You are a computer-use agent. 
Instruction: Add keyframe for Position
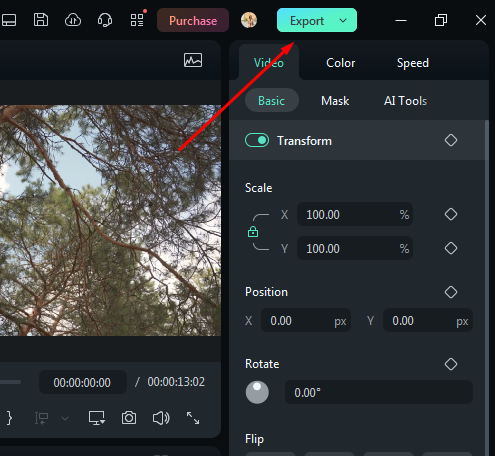451,292
